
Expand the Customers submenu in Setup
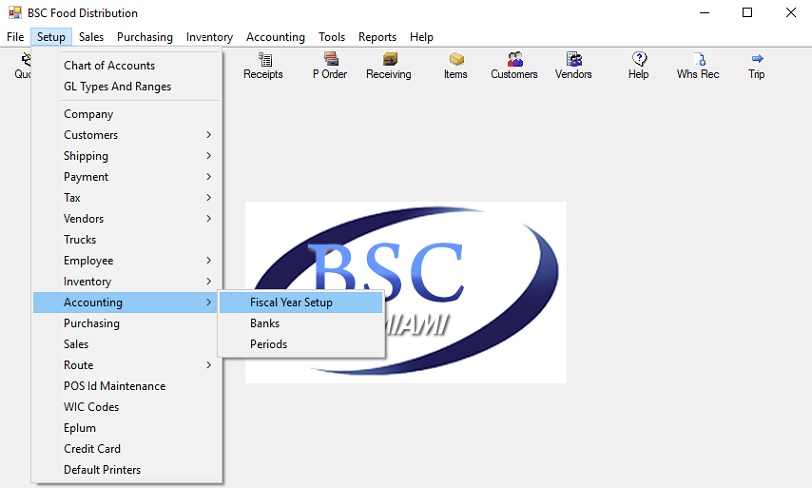[127, 135]
